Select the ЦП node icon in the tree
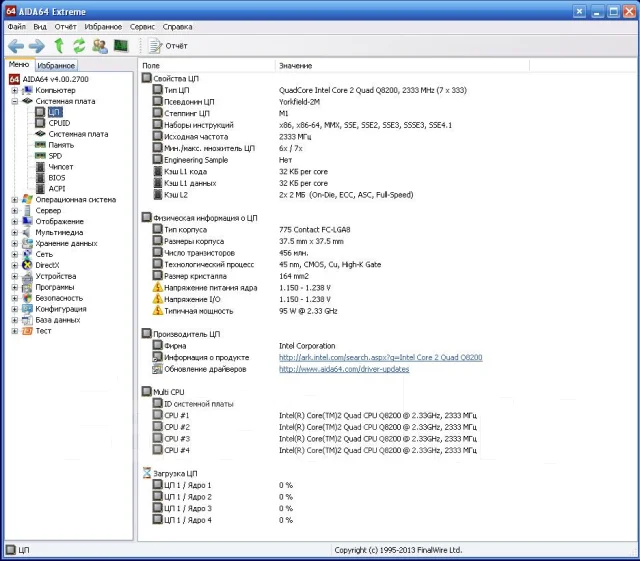Viewport: 640px width, 561px height. [x=40, y=112]
